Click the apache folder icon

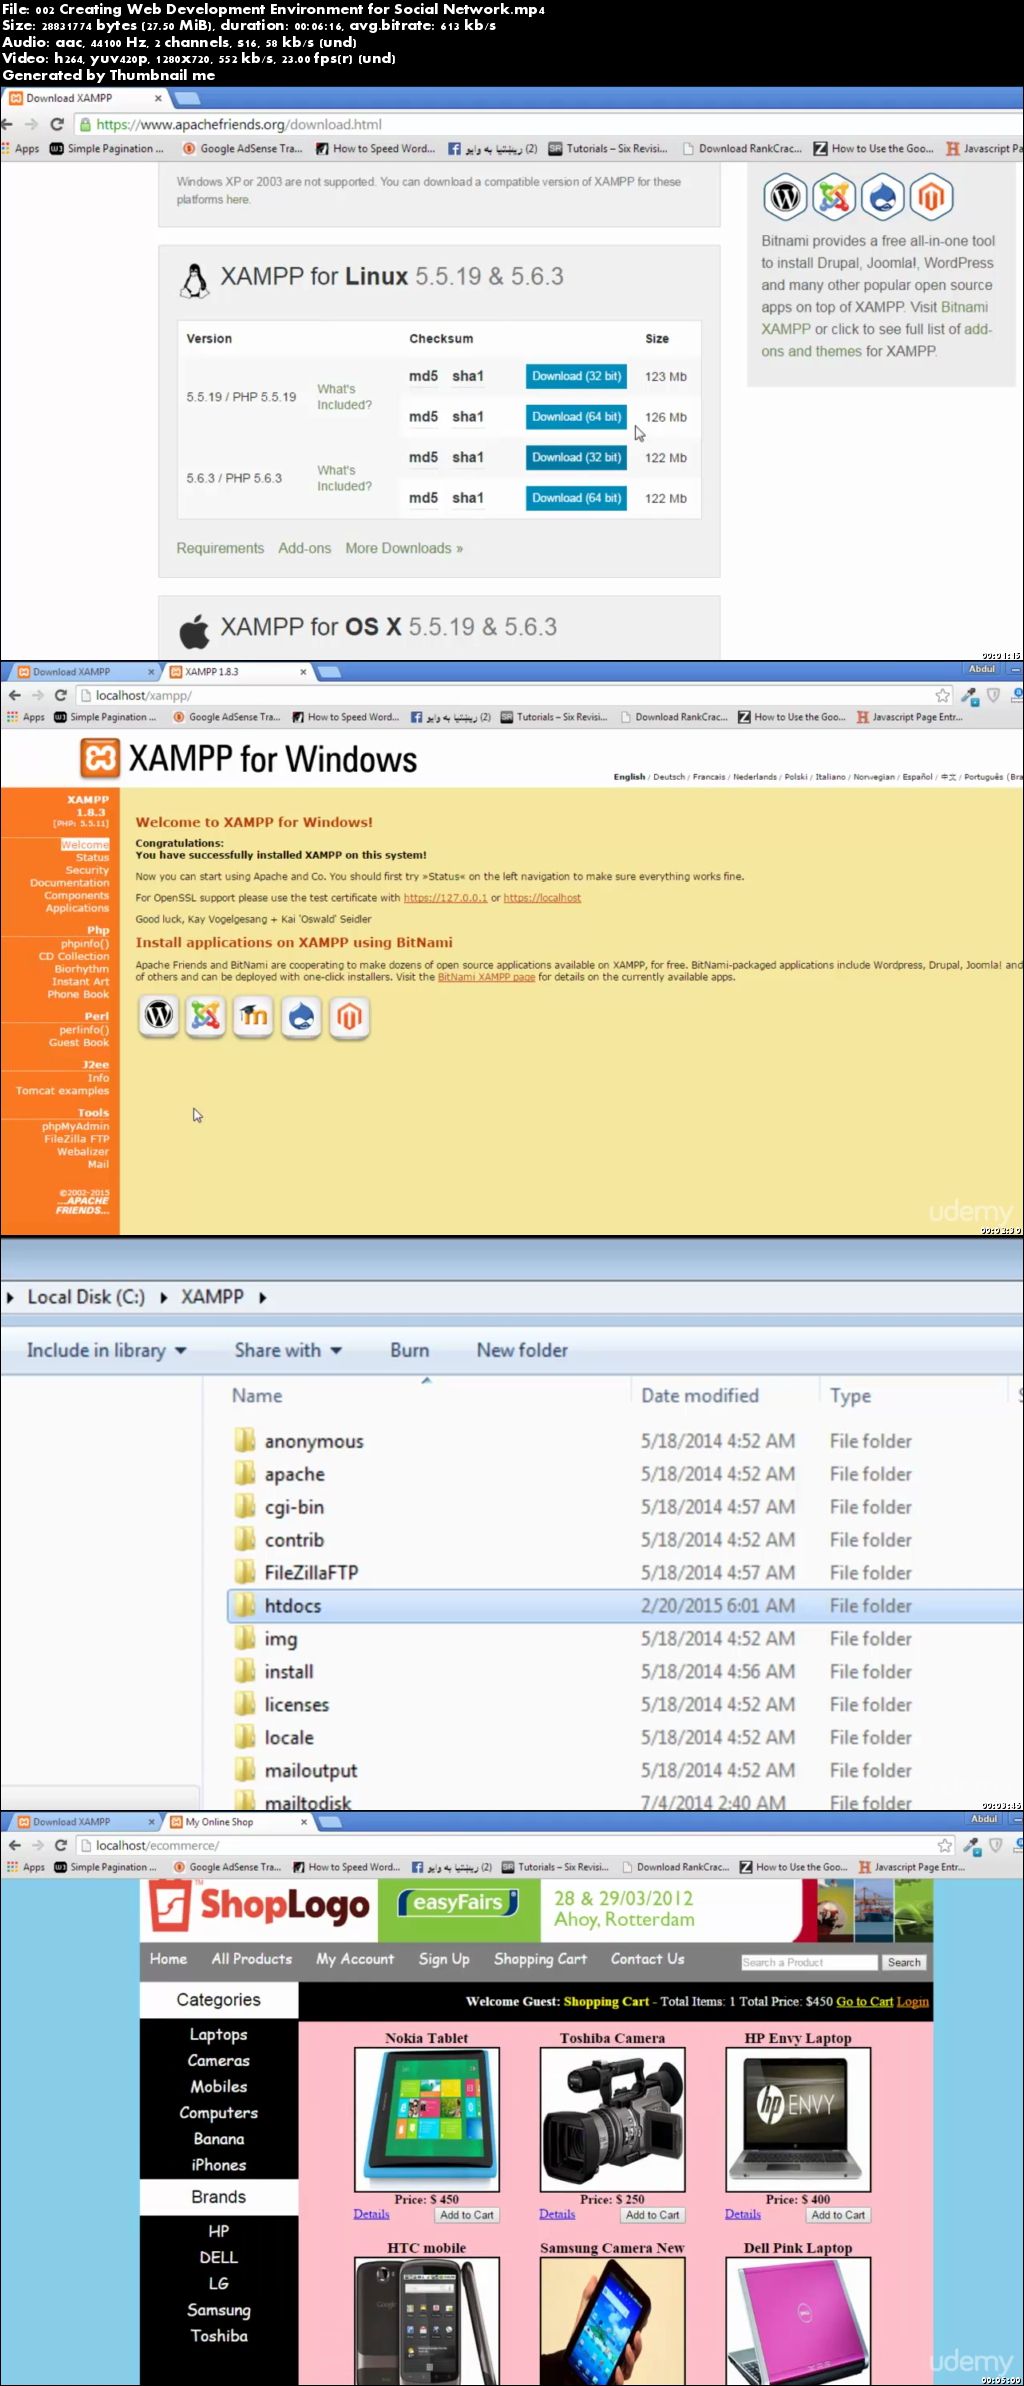click(244, 1473)
